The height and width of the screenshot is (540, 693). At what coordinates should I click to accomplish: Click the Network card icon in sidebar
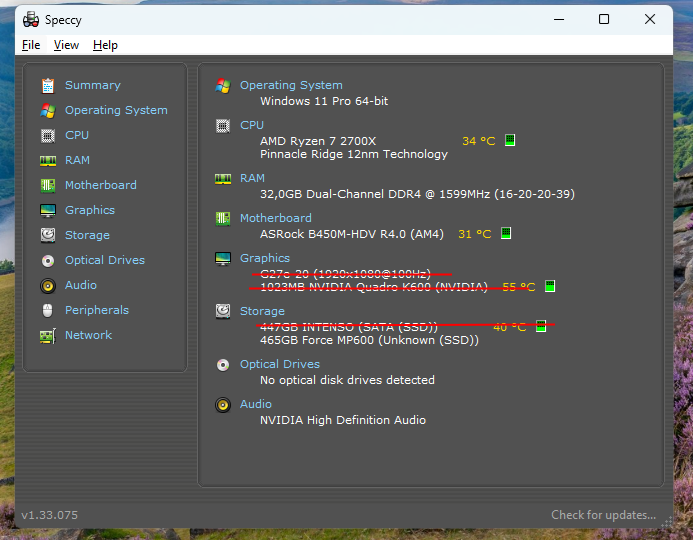click(x=48, y=336)
